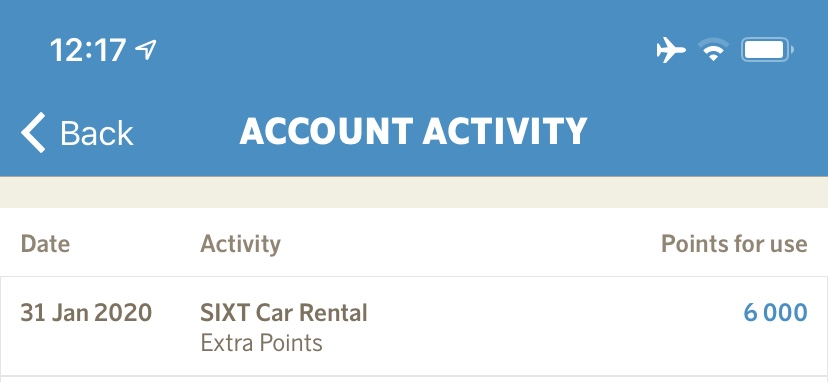This screenshot has width=828, height=382.
Task: Select the Activity column header
Action: coord(240,245)
